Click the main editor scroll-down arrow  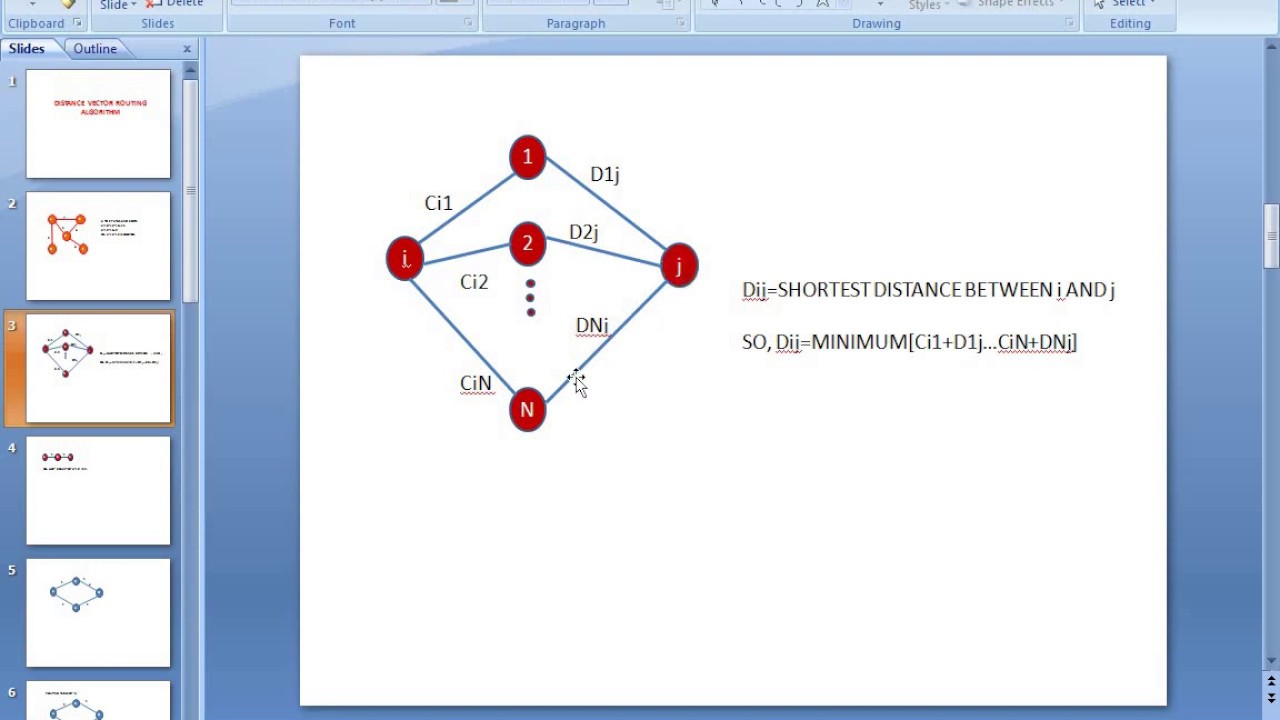1272,661
